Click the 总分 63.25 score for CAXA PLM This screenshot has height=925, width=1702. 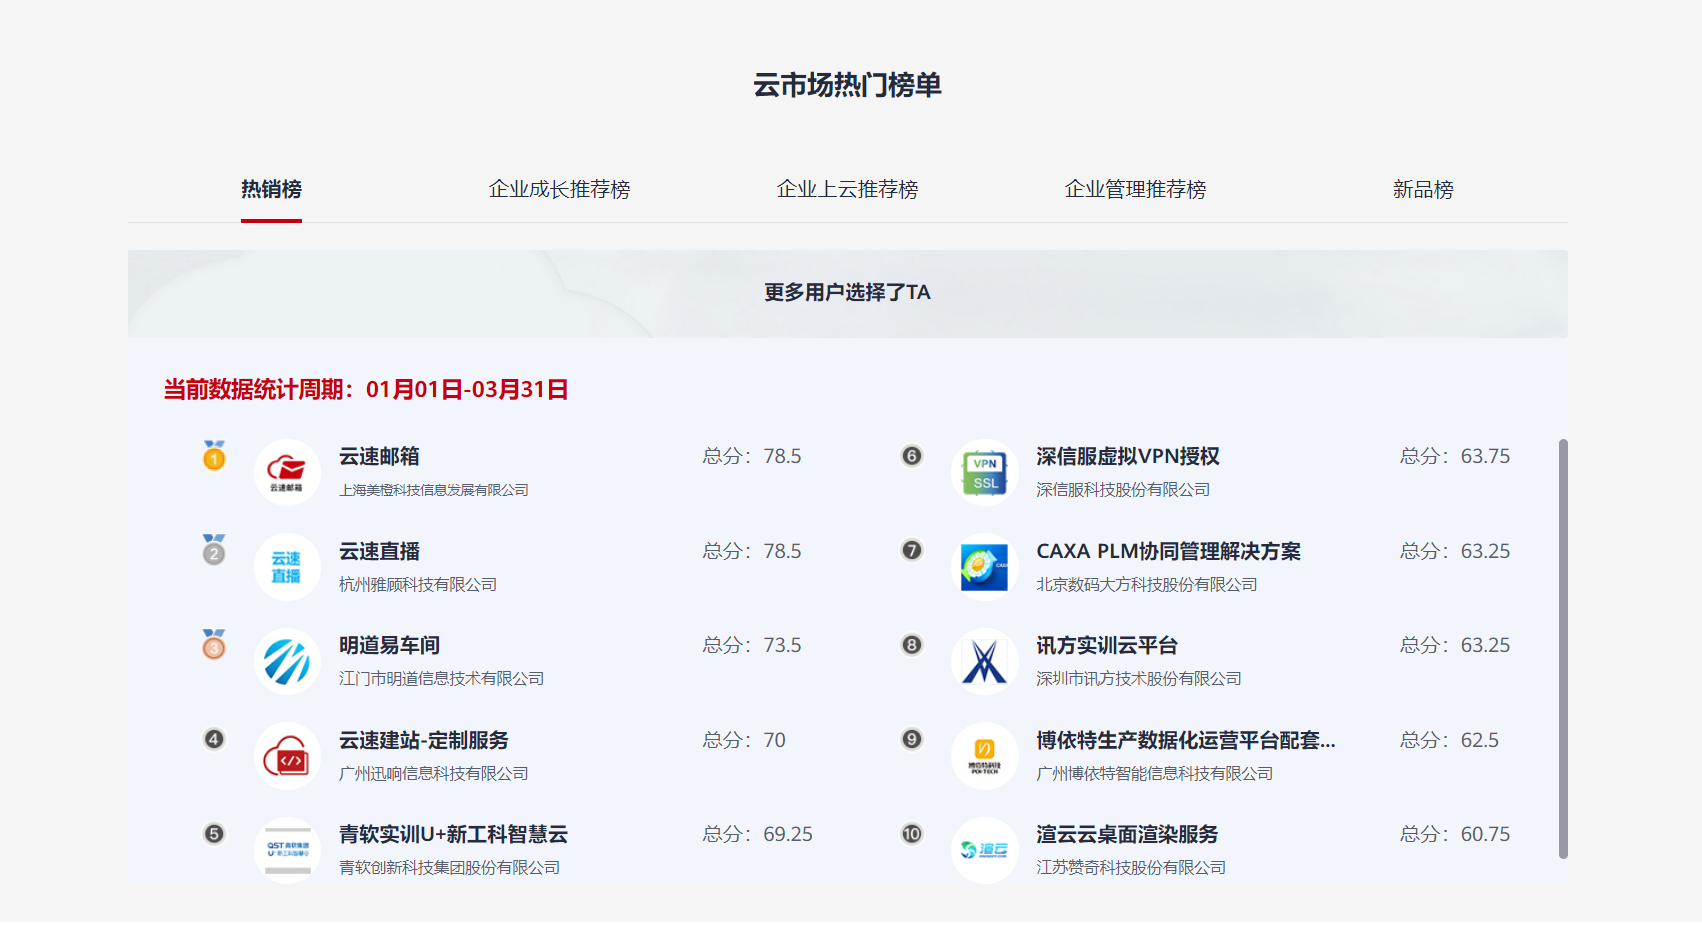(1455, 551)
